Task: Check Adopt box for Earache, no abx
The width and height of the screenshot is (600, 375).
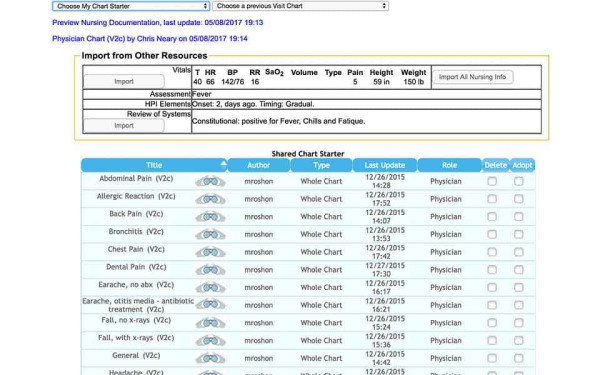Action: coord(518,287)
